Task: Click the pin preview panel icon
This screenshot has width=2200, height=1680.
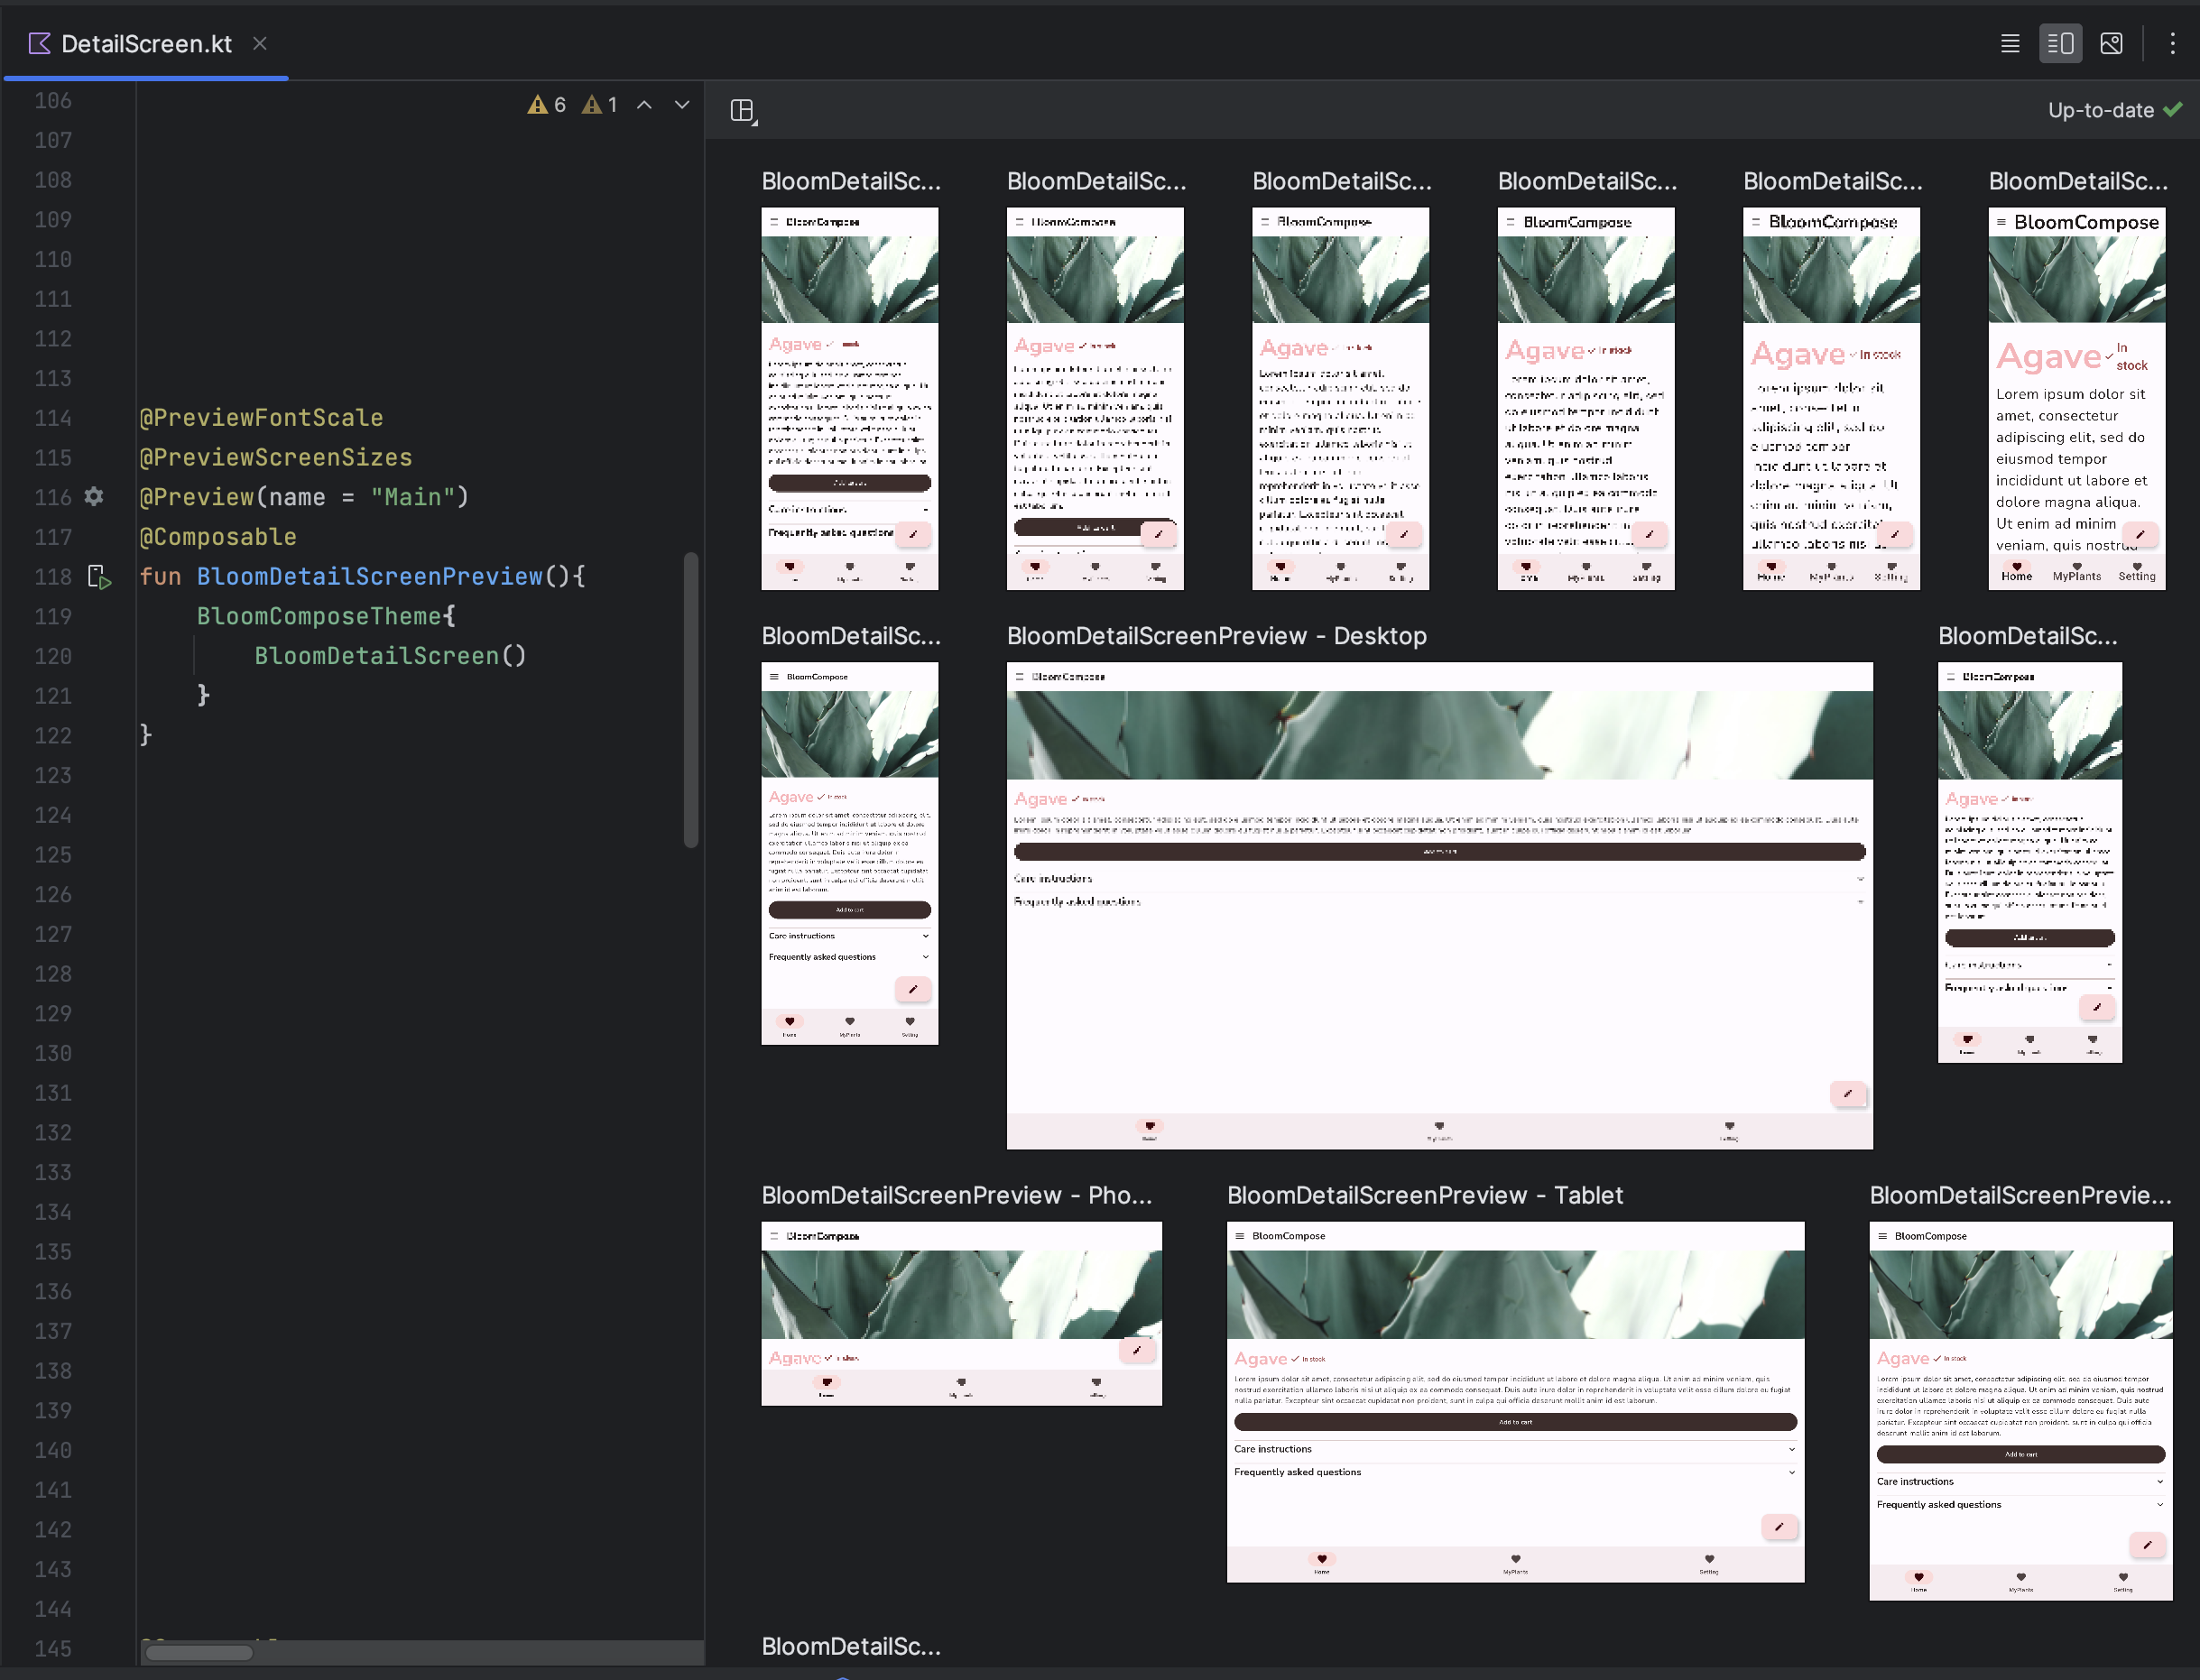Action: coord(743,111)
